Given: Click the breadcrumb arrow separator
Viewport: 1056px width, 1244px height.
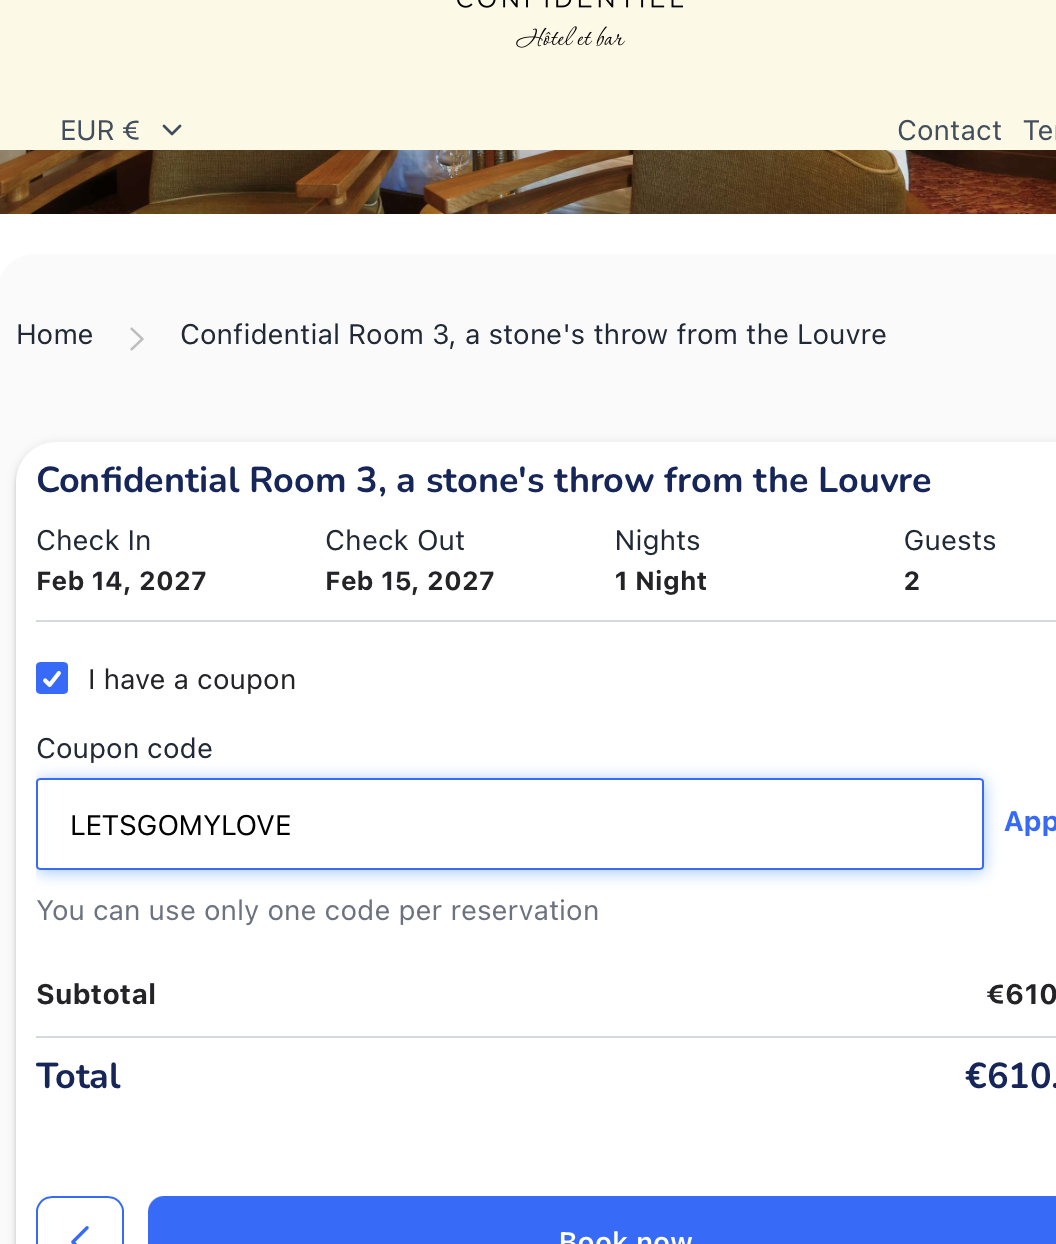Looking at the screenshot, I should (x=137, y=338).
